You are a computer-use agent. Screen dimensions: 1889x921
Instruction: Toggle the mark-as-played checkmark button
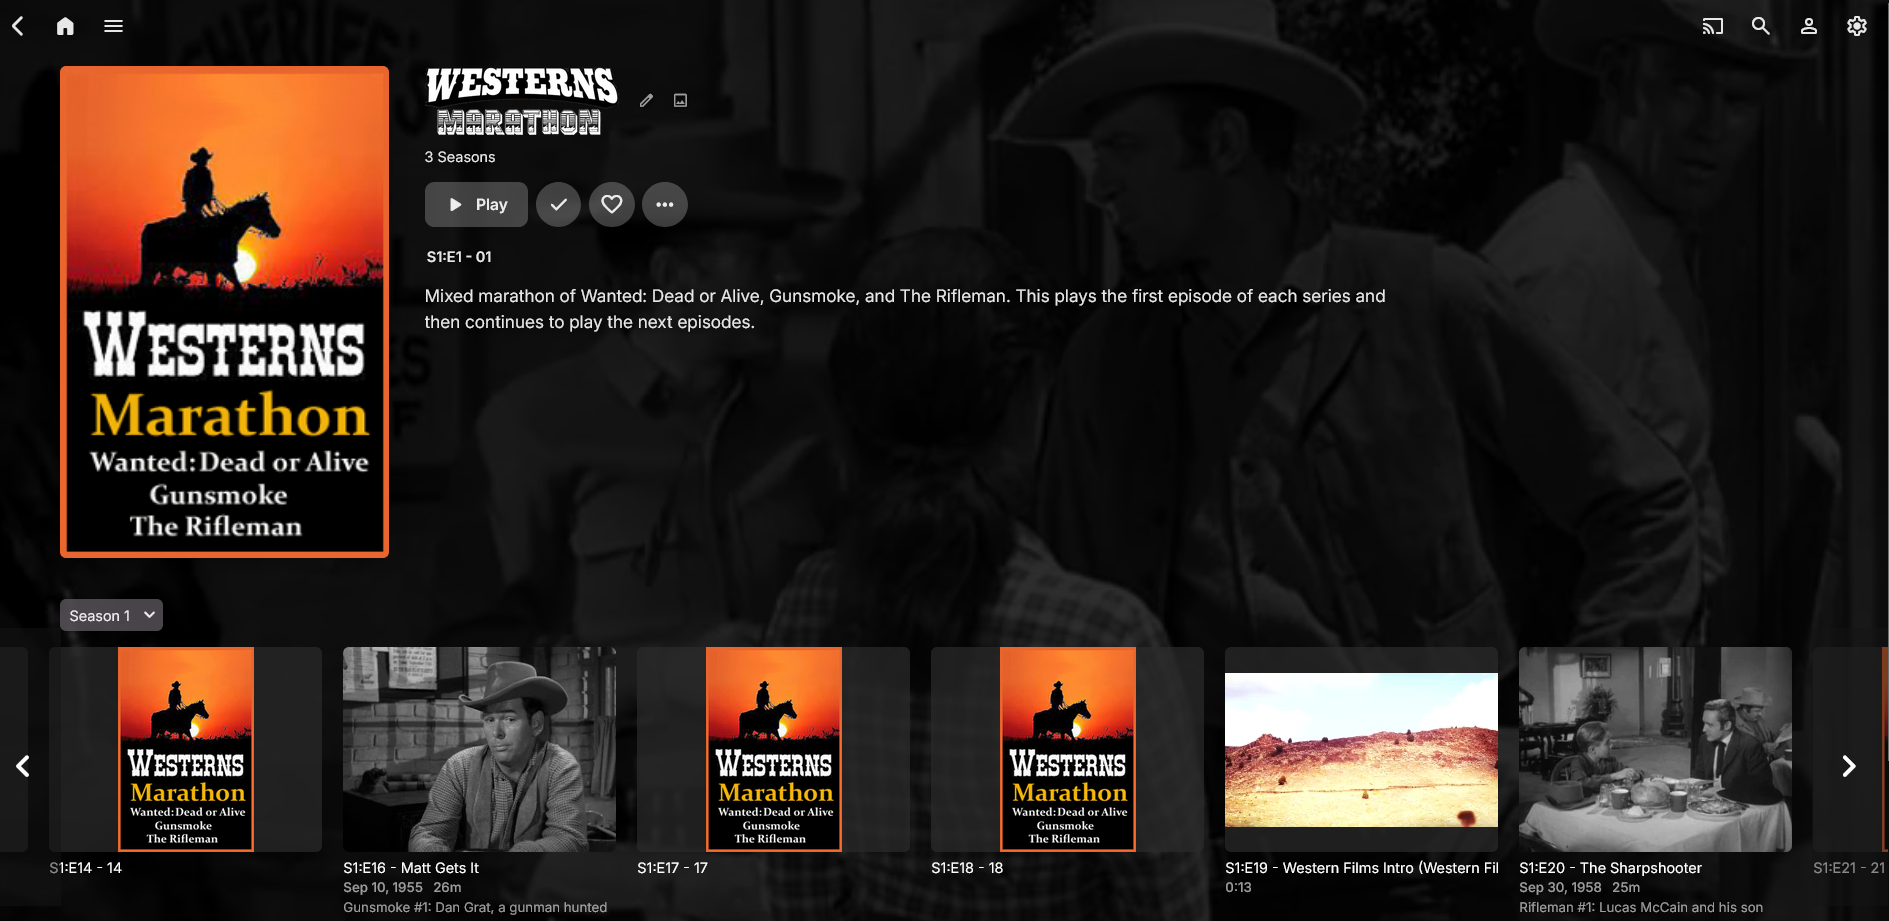[558, 205]
